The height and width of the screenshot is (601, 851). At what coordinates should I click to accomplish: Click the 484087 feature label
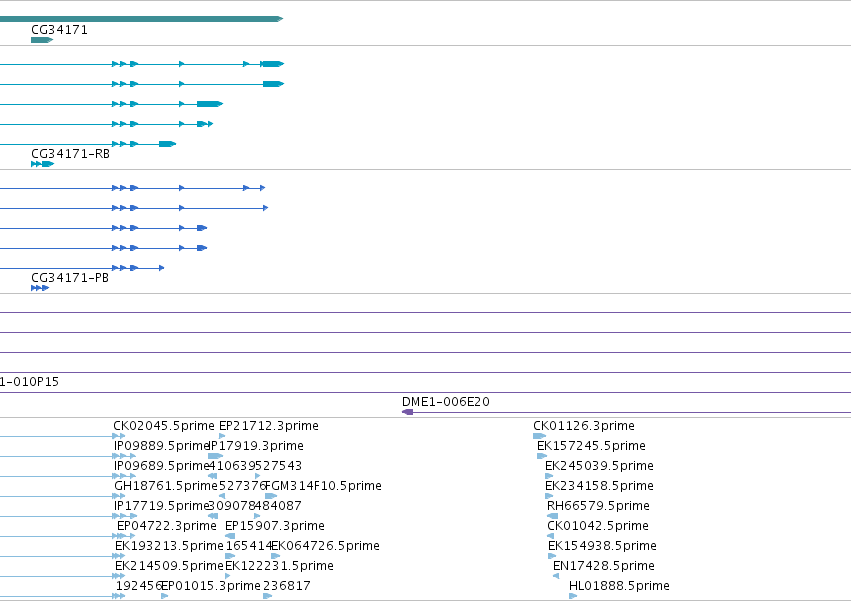coord(278,506)
